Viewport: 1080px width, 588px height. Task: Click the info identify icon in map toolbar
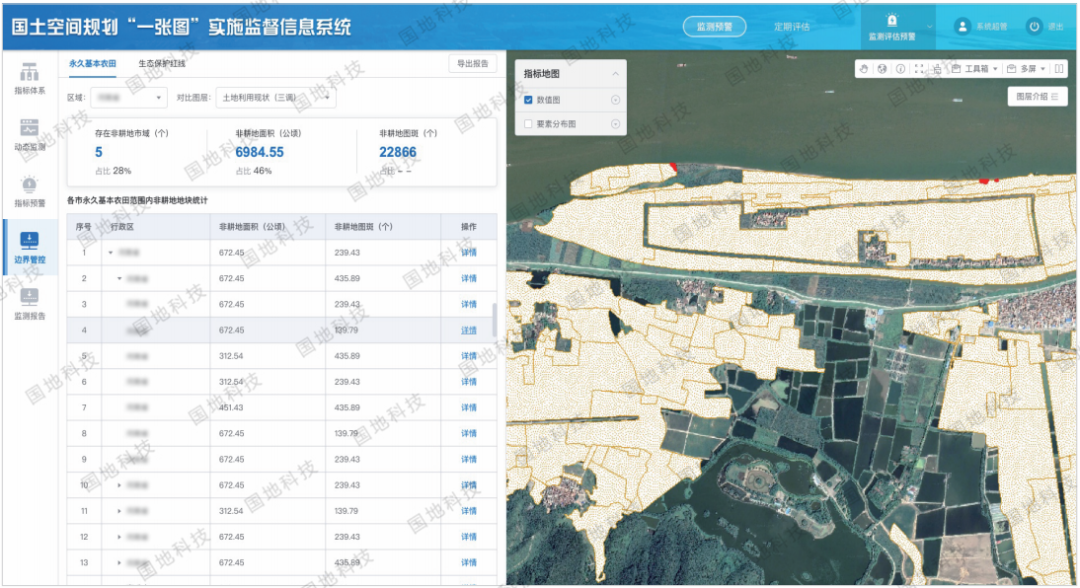click(x=900, y=69)
